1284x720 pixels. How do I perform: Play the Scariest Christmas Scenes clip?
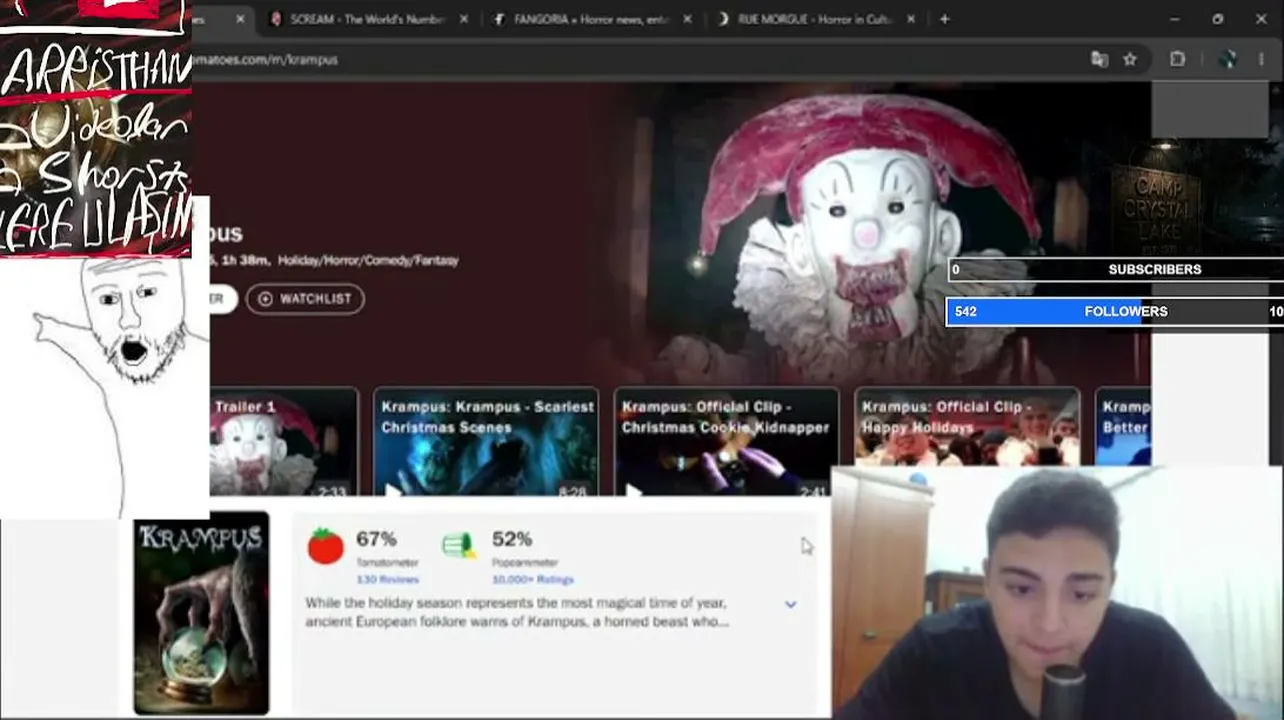point(486,442)
